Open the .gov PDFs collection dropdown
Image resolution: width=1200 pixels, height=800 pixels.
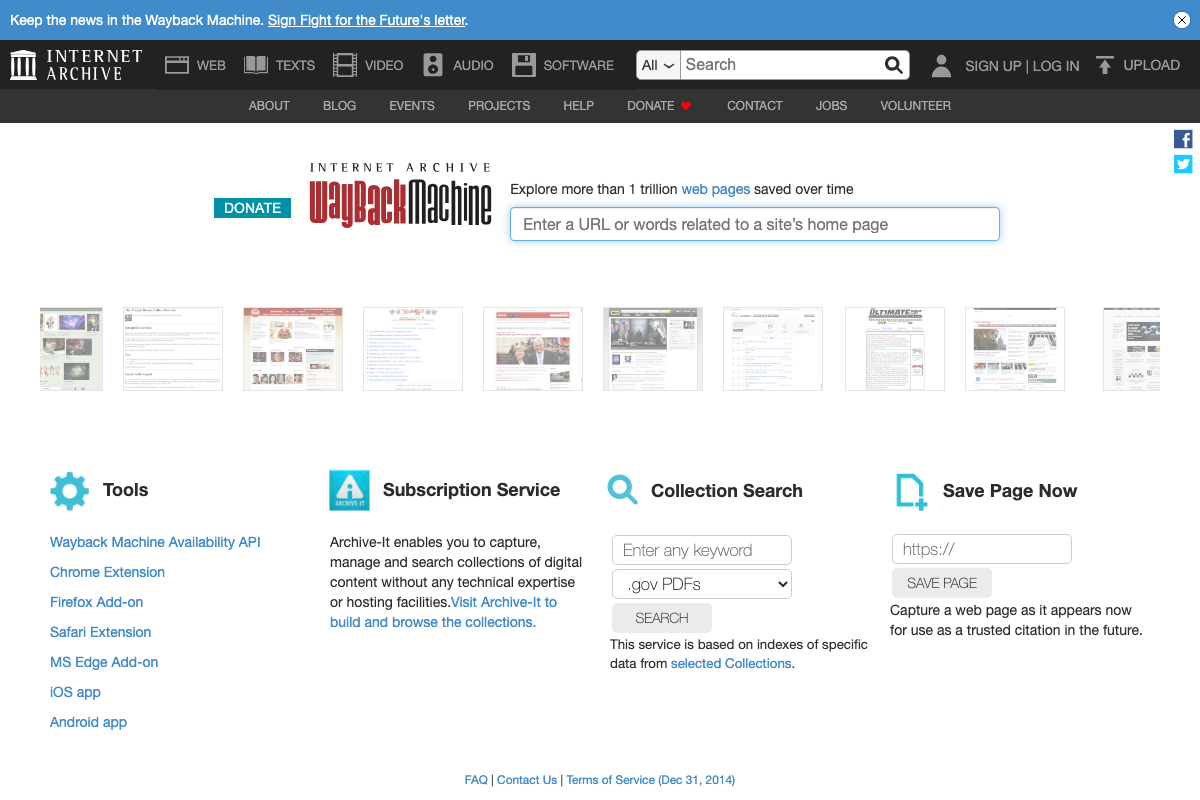pyautogui.click(x=702, y=584)
